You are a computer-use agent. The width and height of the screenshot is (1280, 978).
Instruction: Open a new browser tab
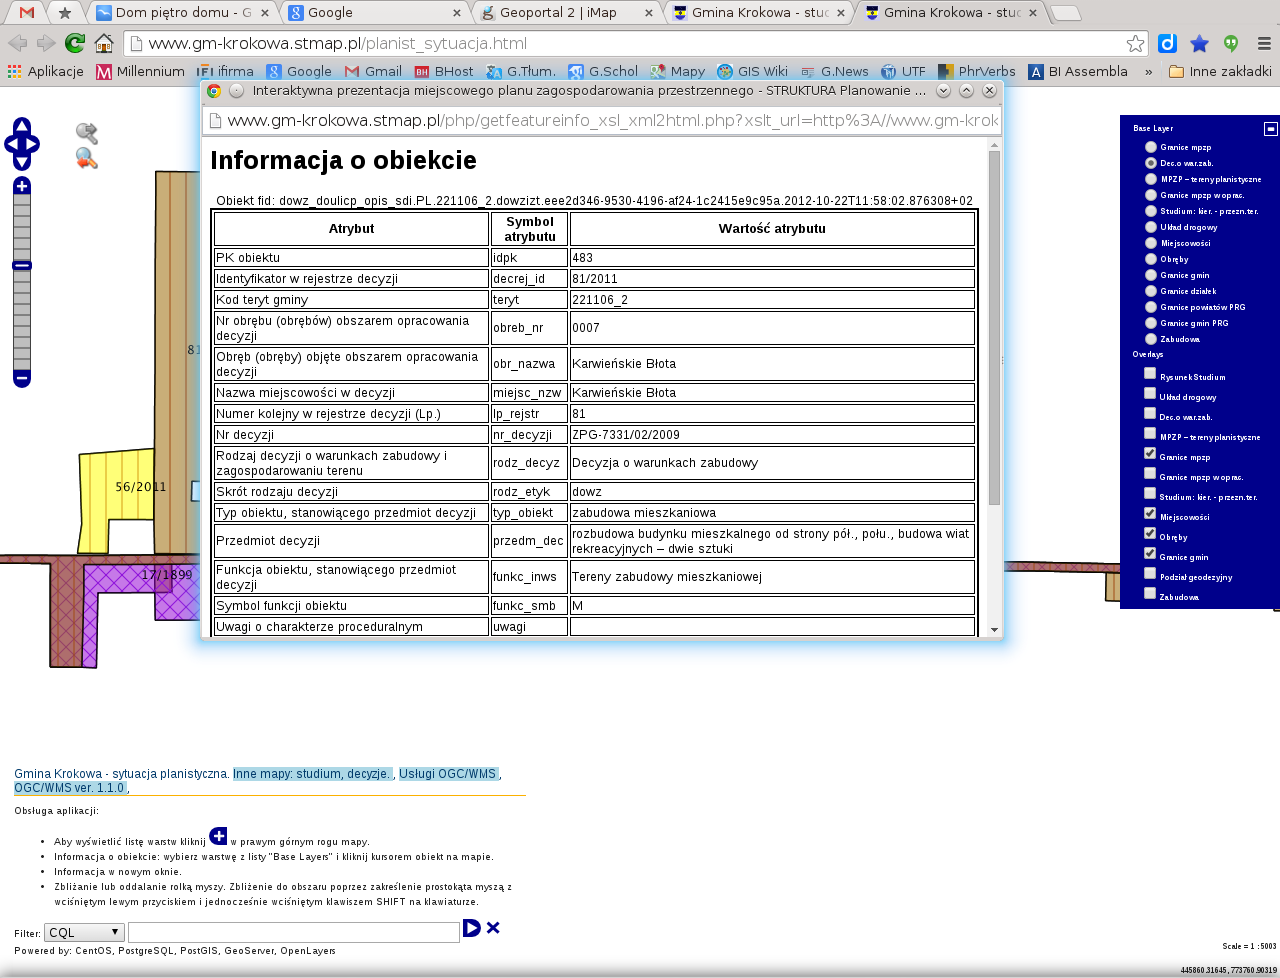point(1066,13)
